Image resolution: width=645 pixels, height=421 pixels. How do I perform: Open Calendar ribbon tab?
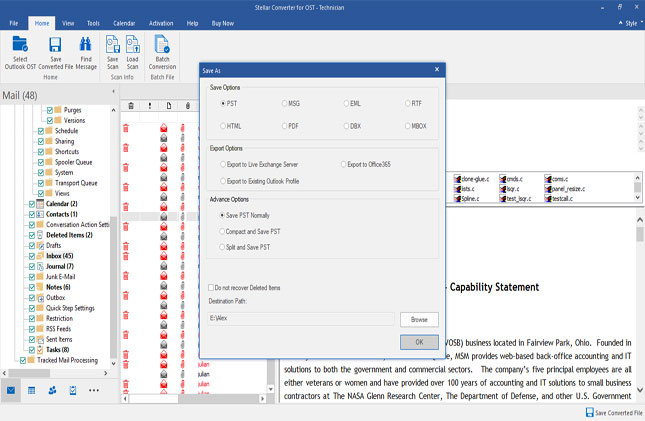pos(124,23)
